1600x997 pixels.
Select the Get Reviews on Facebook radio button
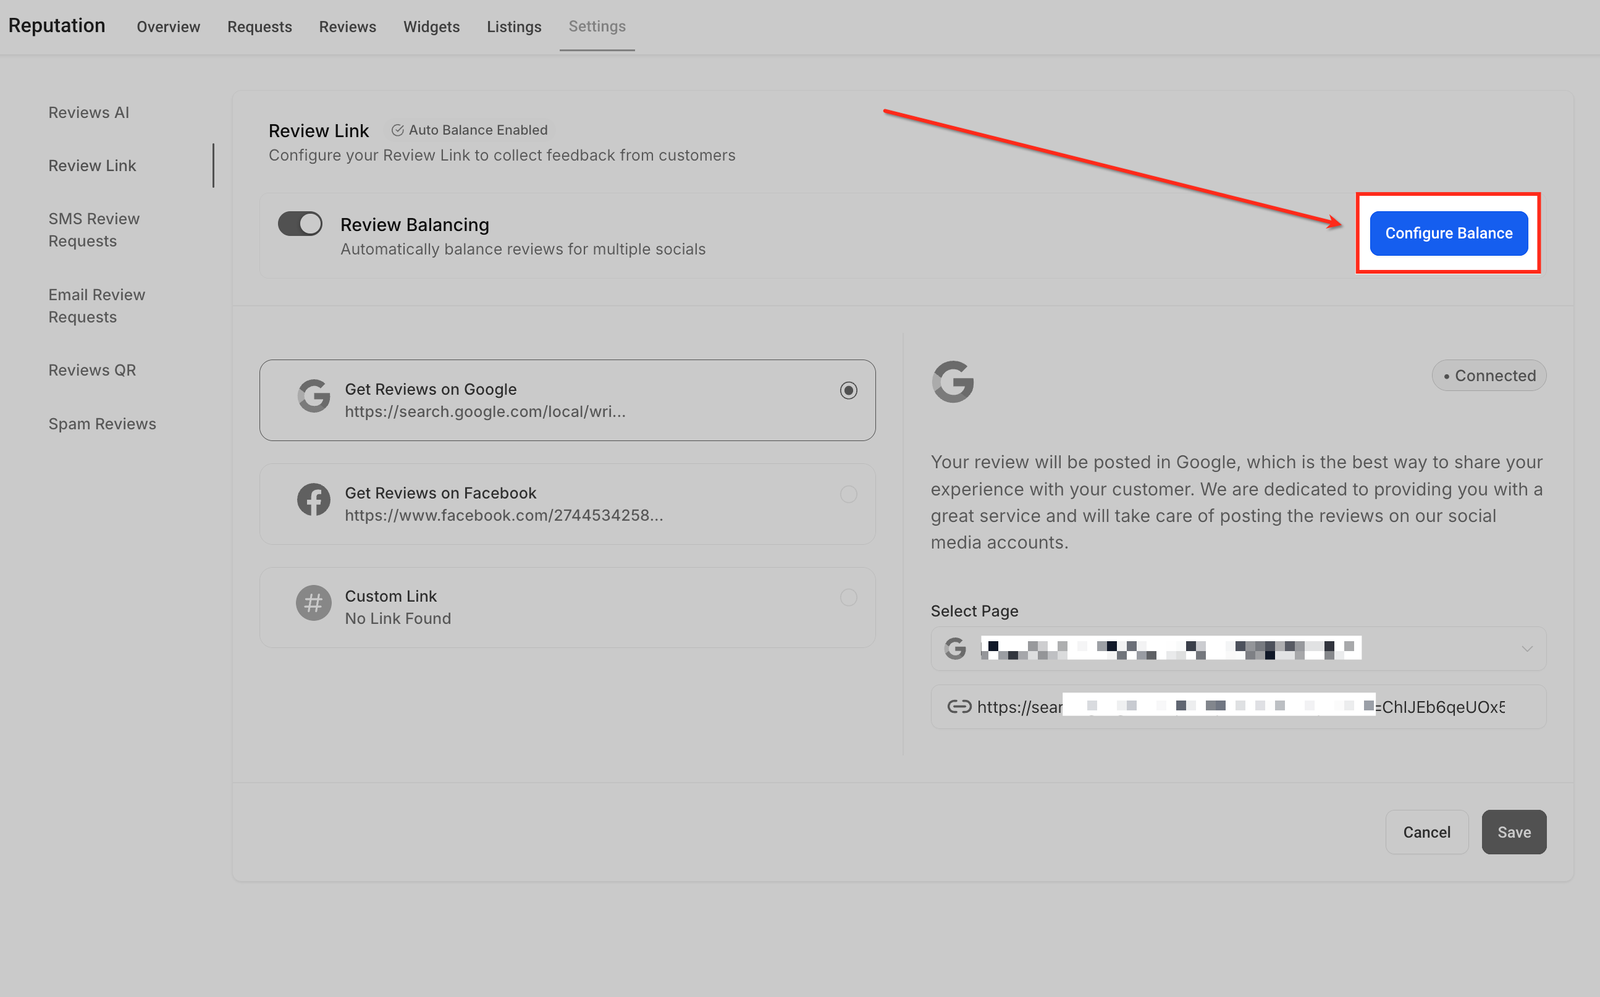(x=848, y=494)
